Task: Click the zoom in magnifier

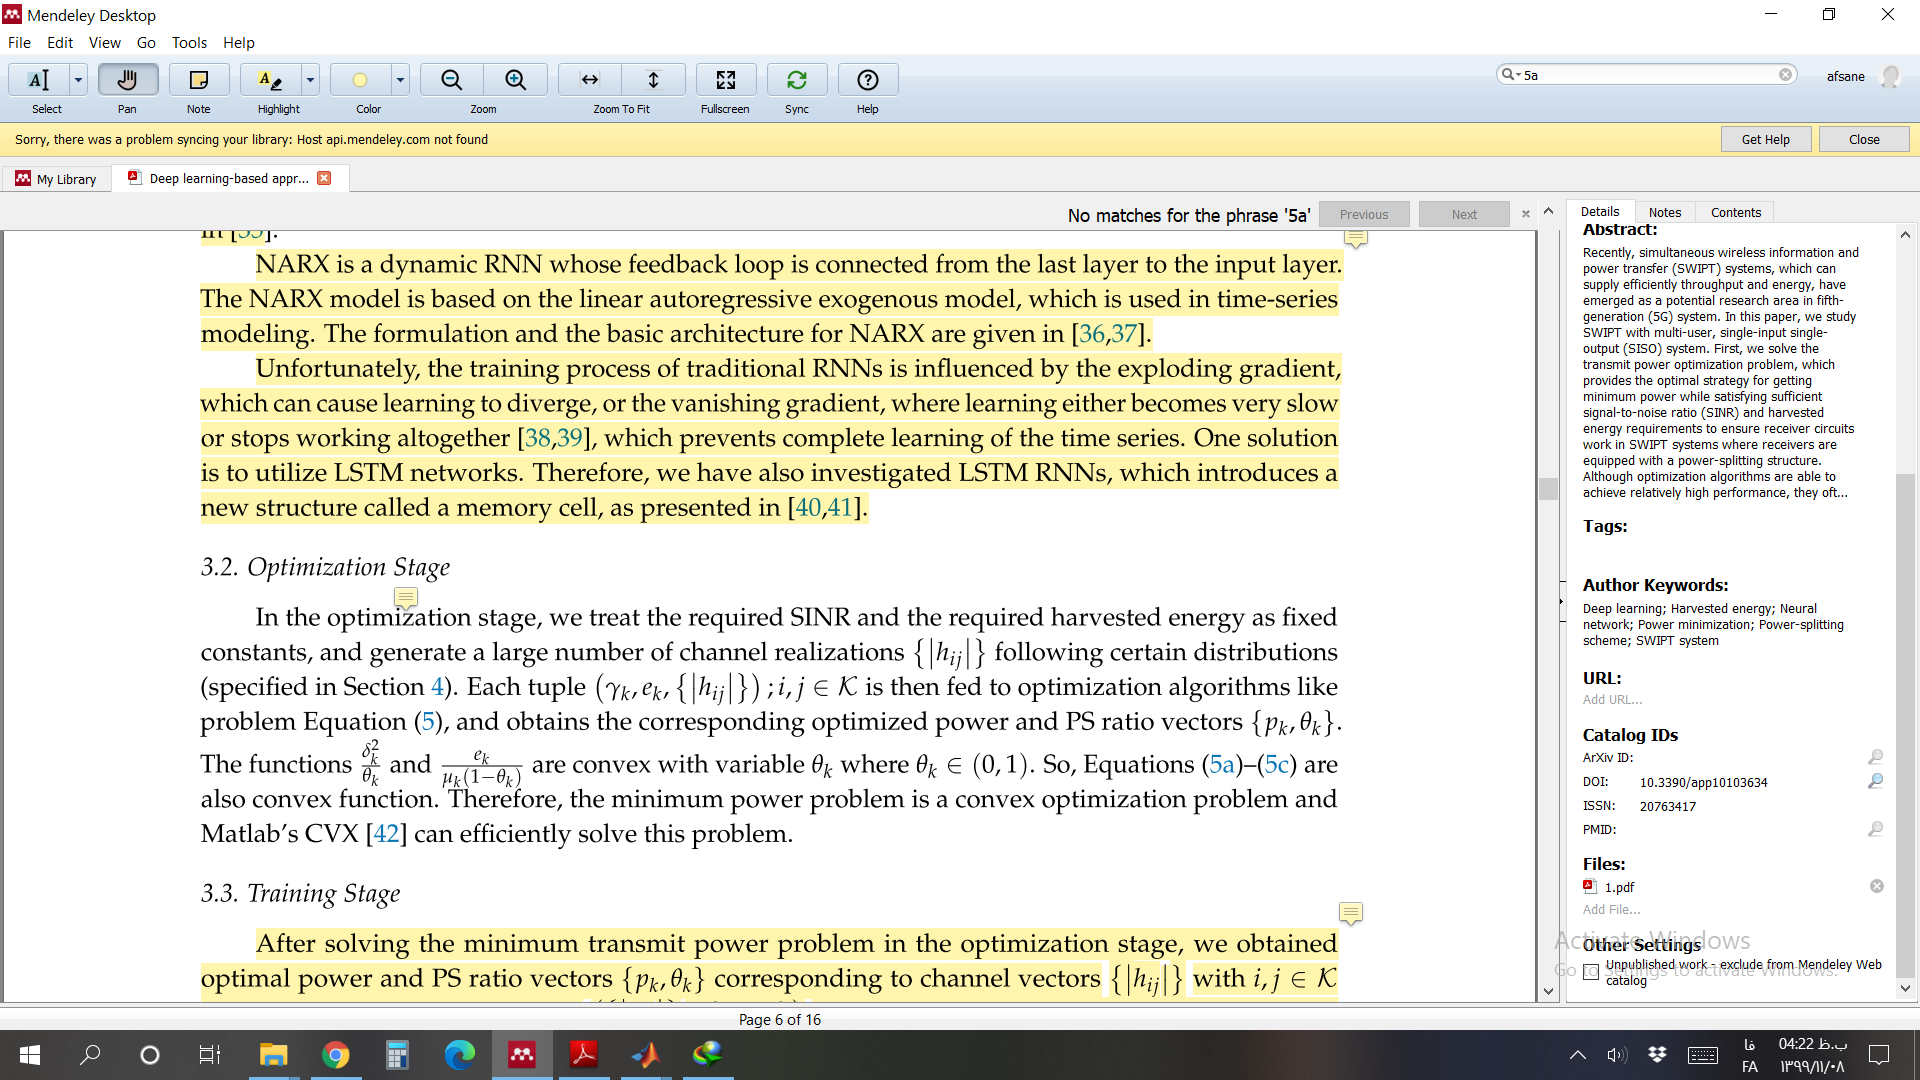Action: pos(515,80)
